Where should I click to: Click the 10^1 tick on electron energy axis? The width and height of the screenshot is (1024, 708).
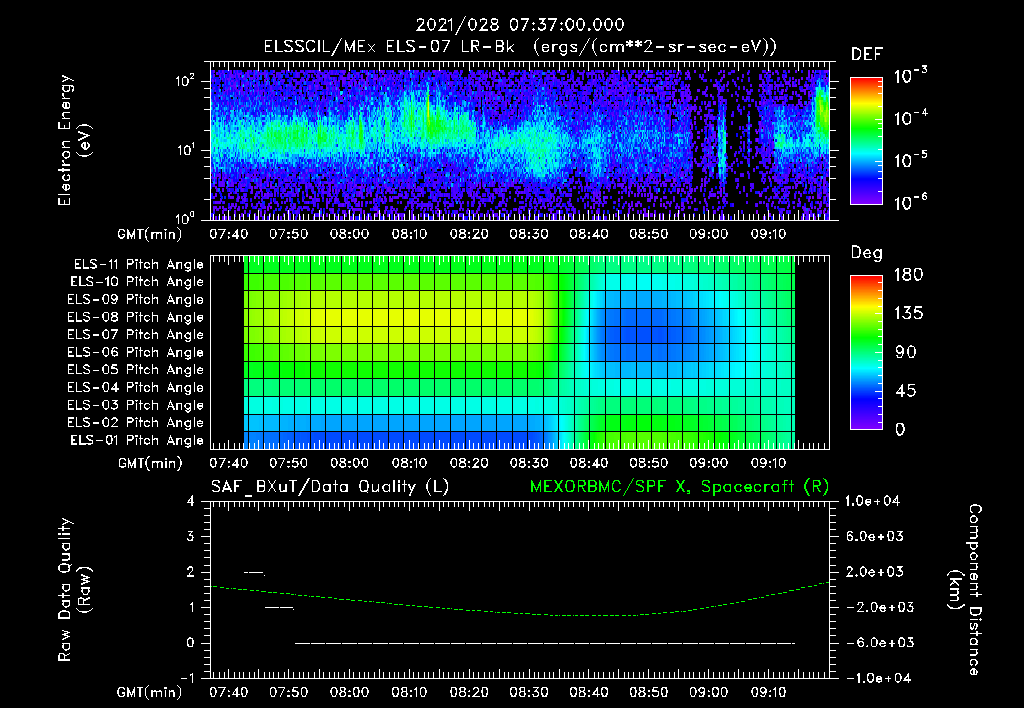tap(185, 150)
